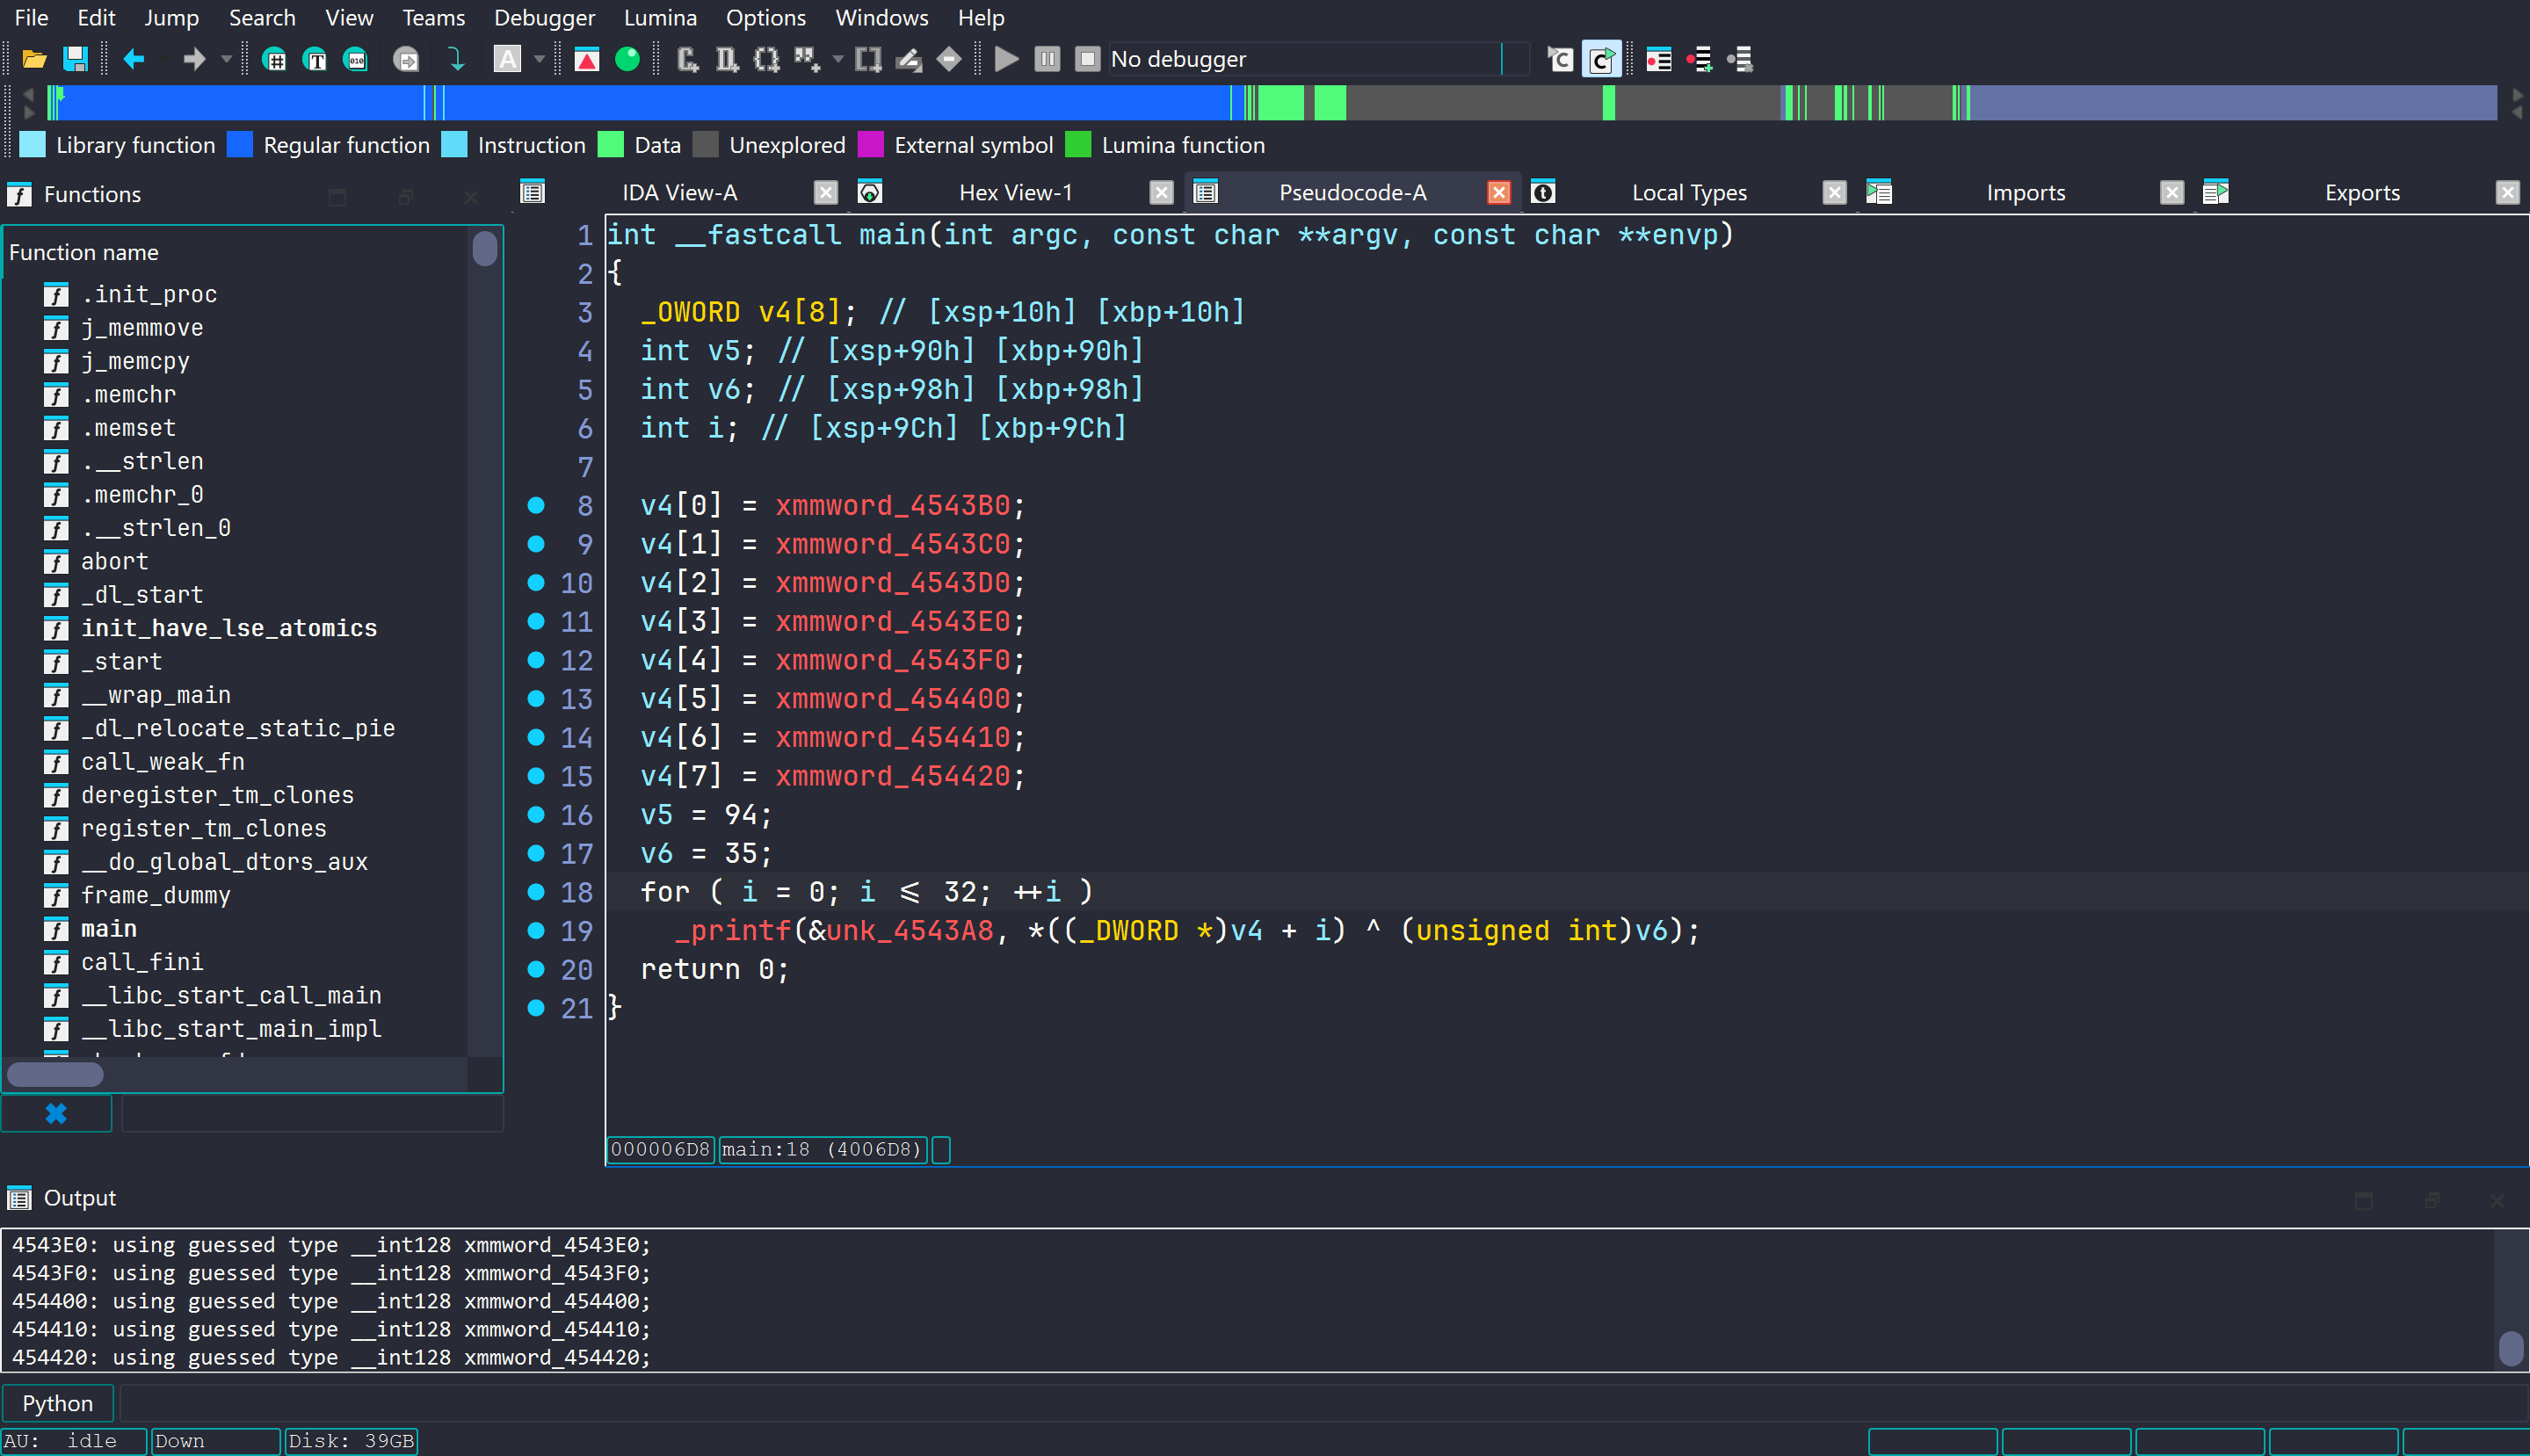This screenshot has height=1456, width=2530.
Task: Open dropdown next to the string quotes icon
Action: click(838, 60)
